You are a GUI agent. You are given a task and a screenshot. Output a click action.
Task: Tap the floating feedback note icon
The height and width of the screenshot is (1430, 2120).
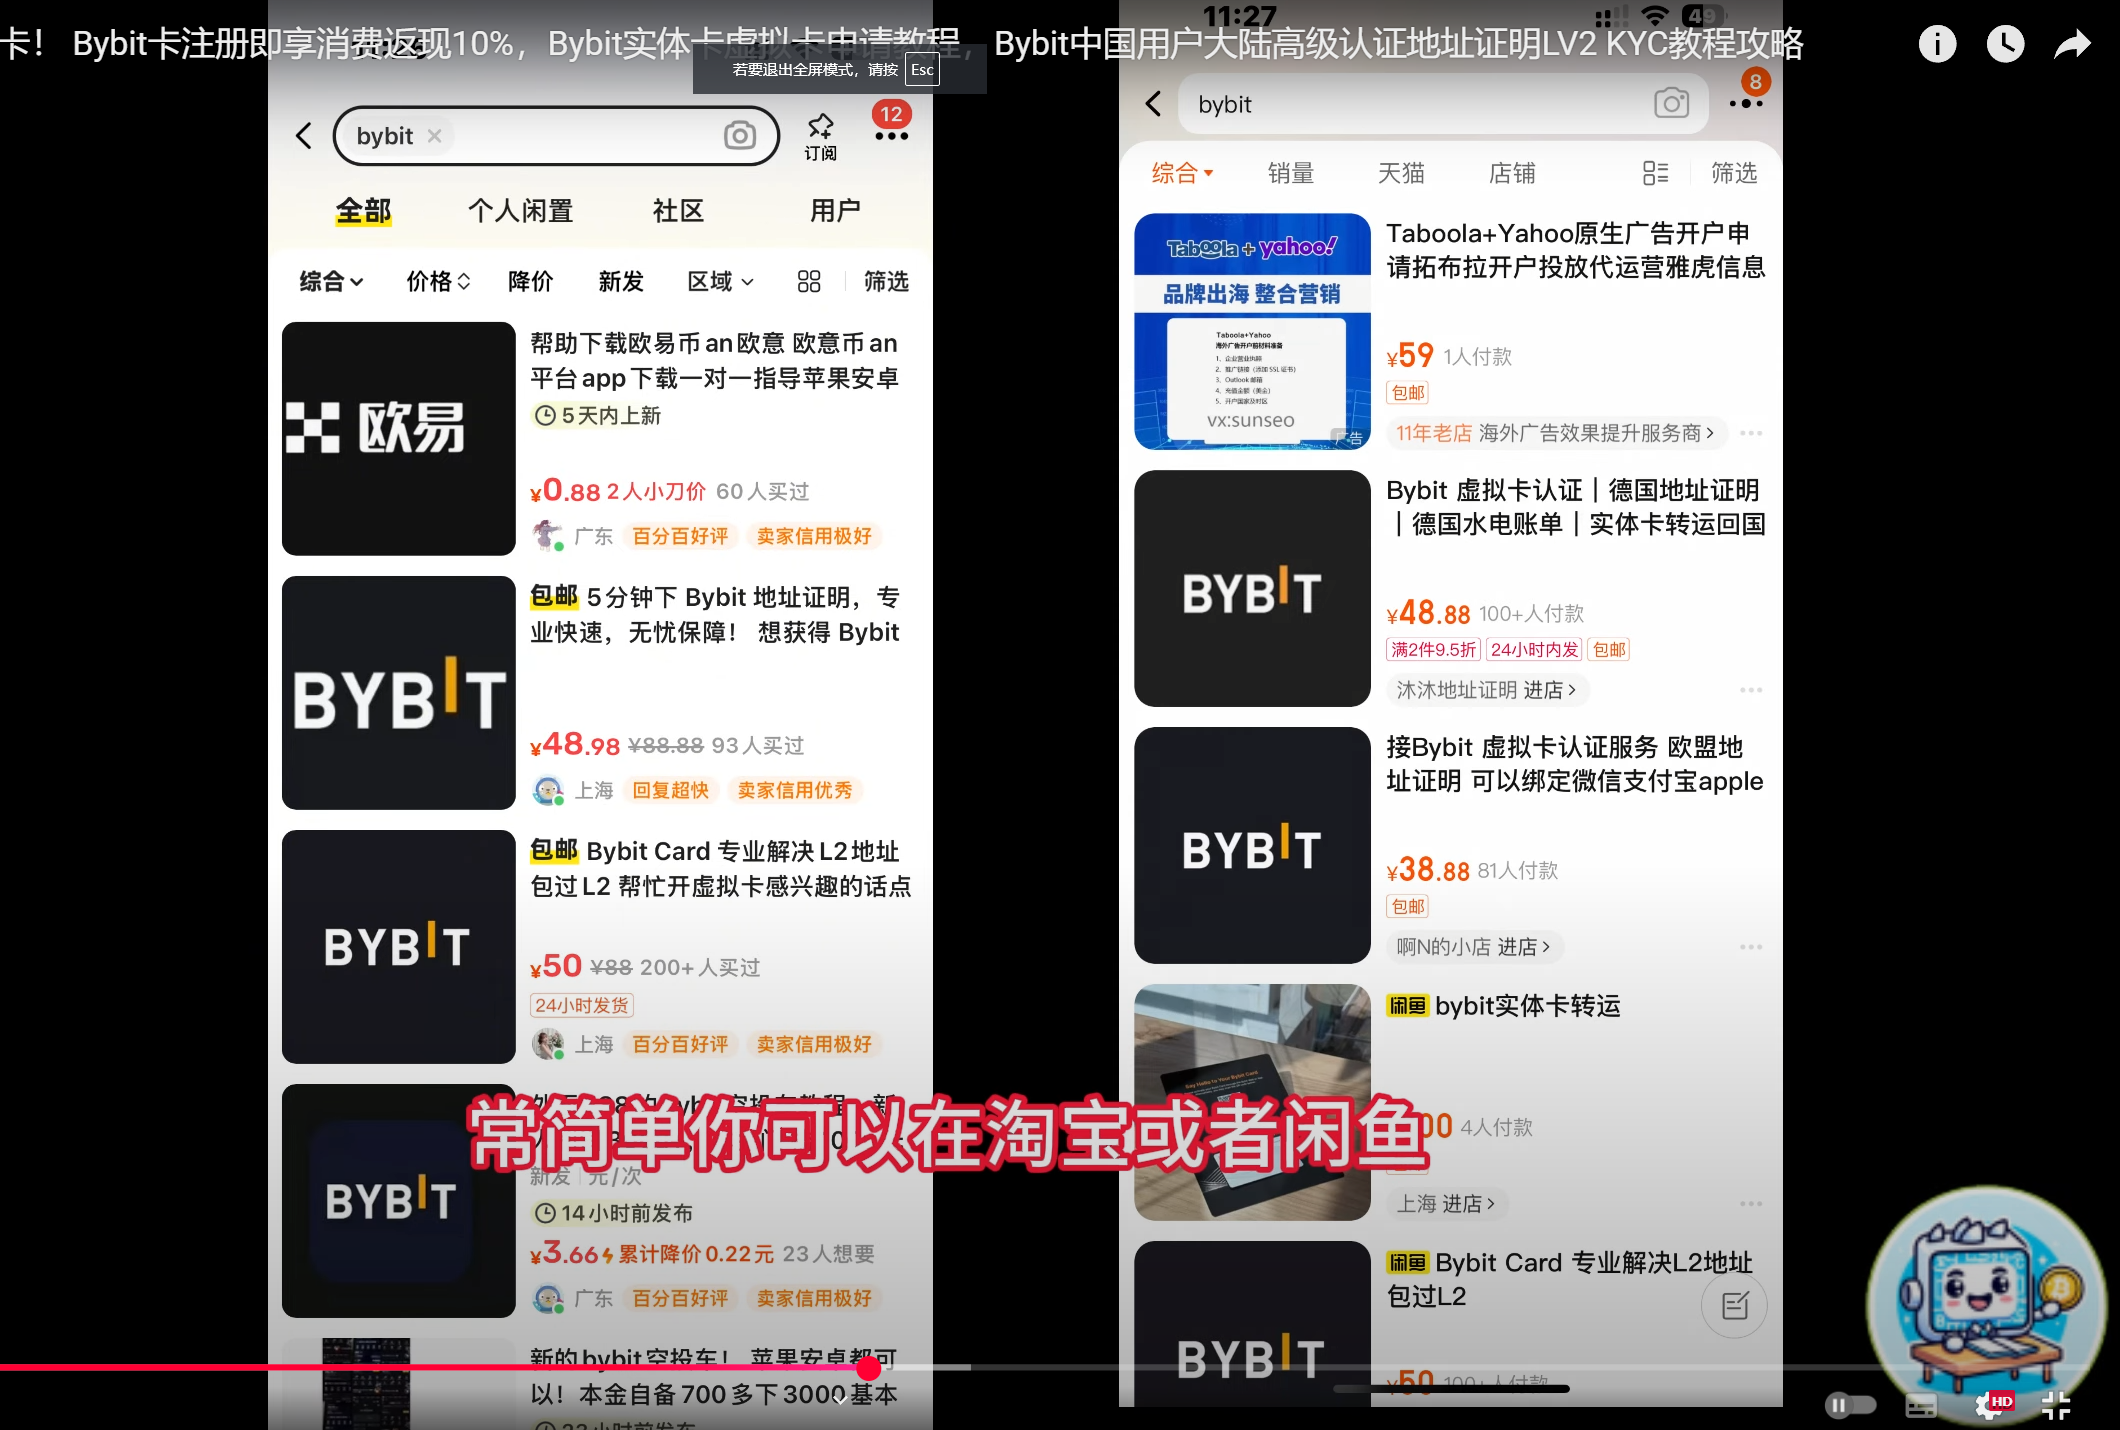1735,1306
